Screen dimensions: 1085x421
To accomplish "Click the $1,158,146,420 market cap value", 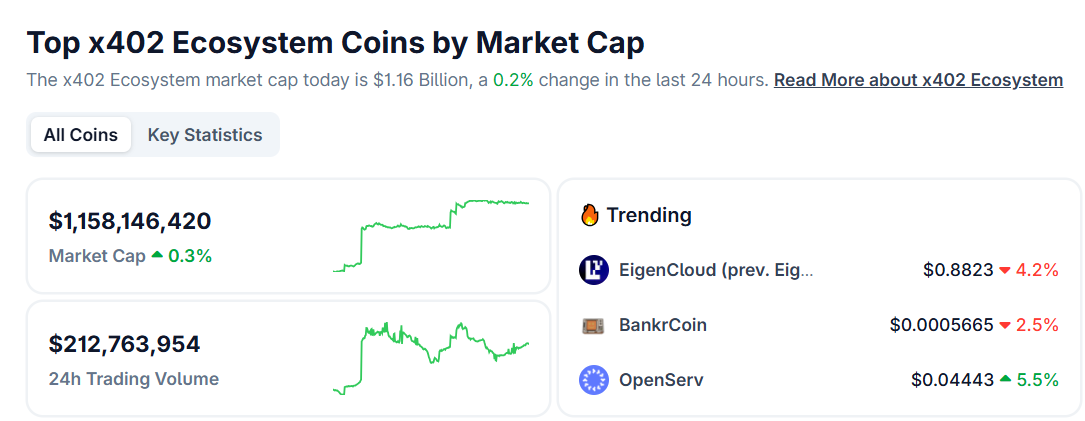I will (130, 221).
